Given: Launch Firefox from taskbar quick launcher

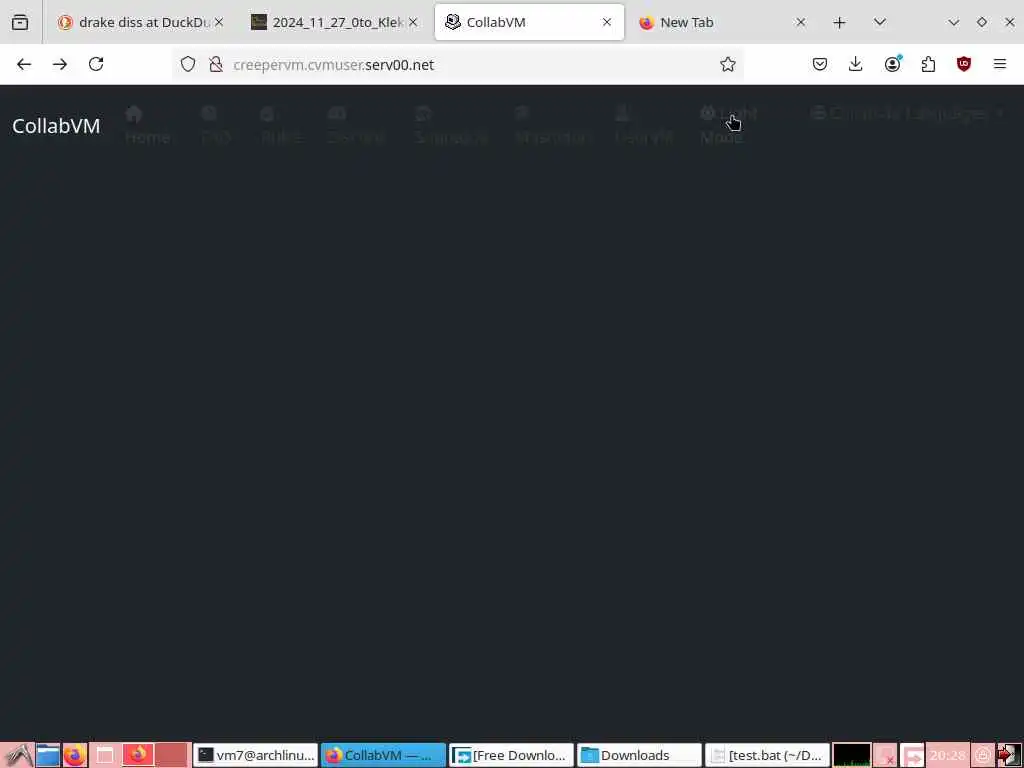Looking at the screenshot, I should coord(75,756).
